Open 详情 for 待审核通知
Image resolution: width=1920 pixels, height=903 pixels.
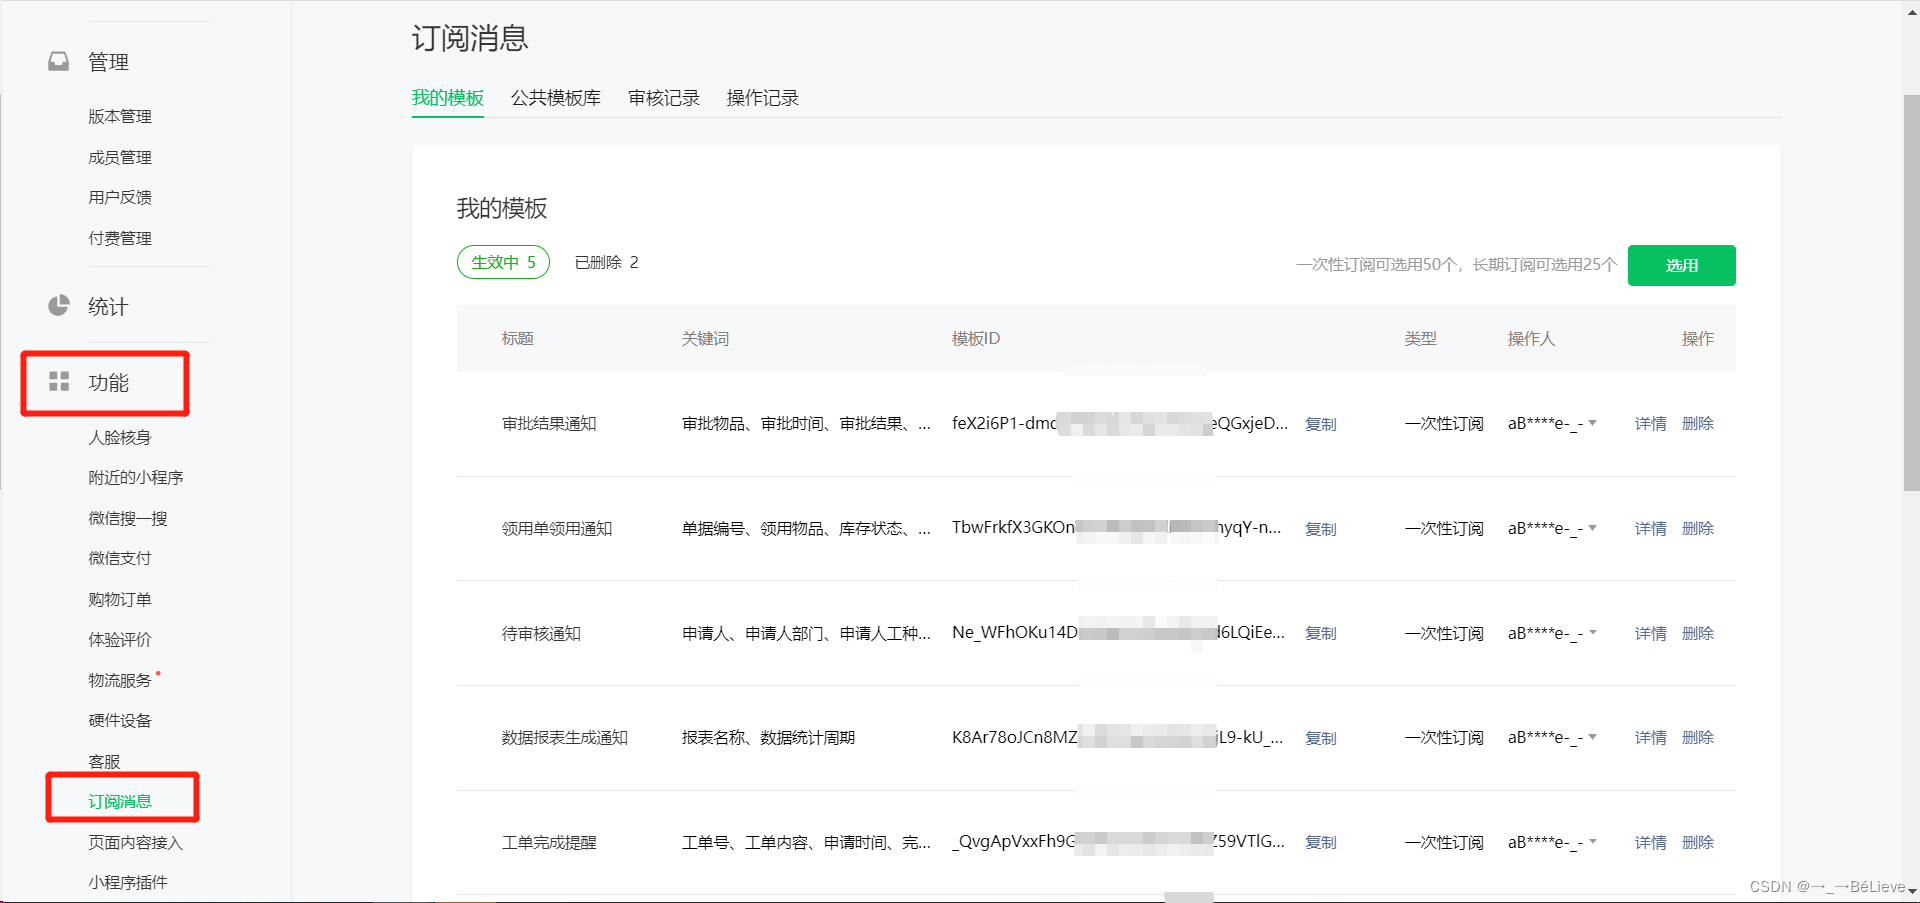[x=1651, y=633]
